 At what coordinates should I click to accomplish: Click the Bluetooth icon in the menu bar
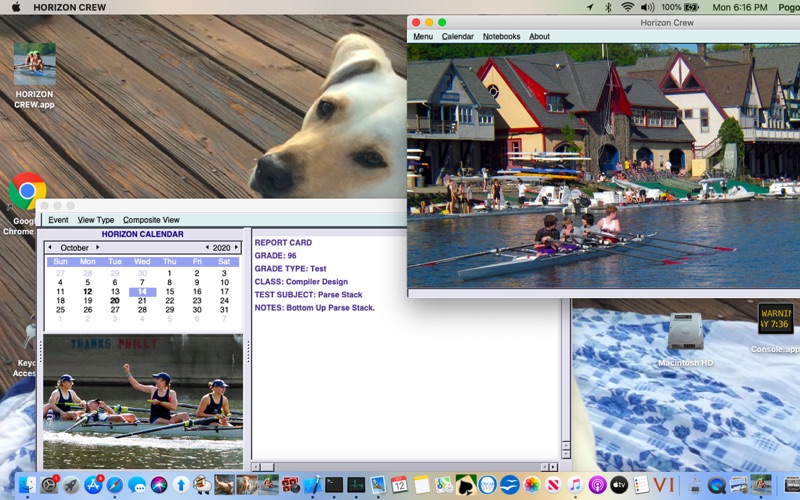pos(607,7)
